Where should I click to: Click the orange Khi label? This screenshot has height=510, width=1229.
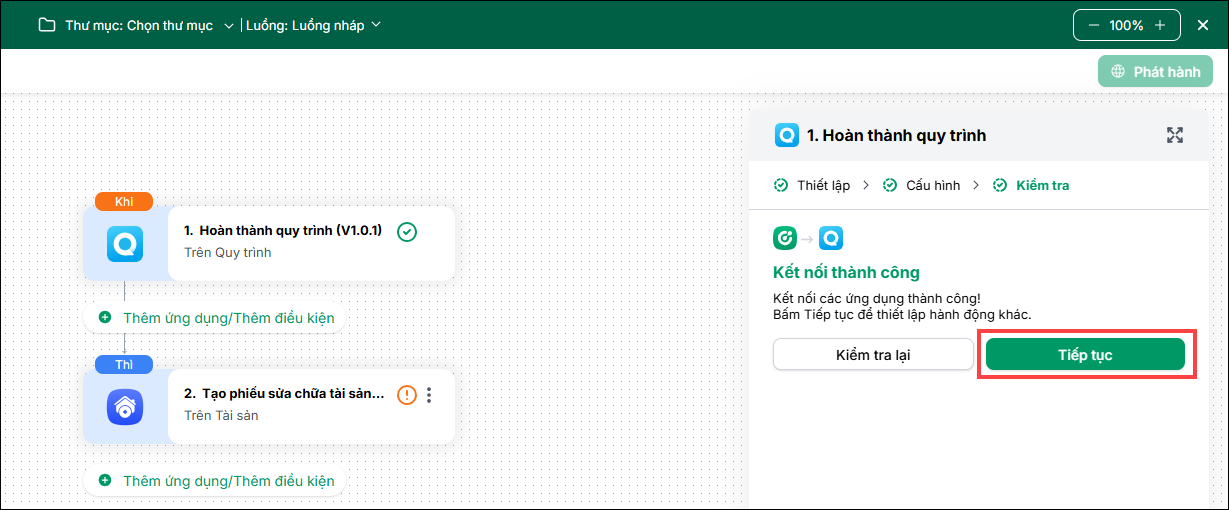point(124,202)
